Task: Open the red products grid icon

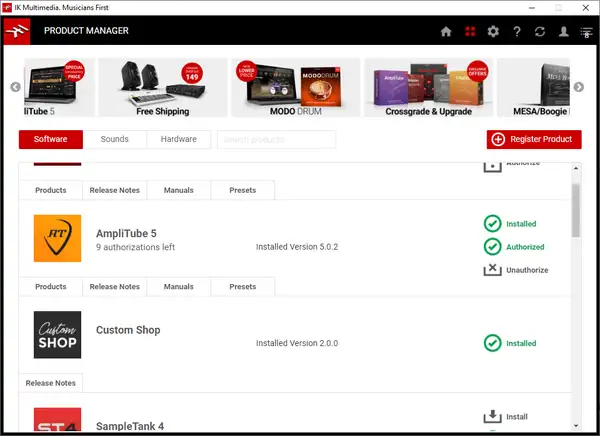Action: click(470, 31)
